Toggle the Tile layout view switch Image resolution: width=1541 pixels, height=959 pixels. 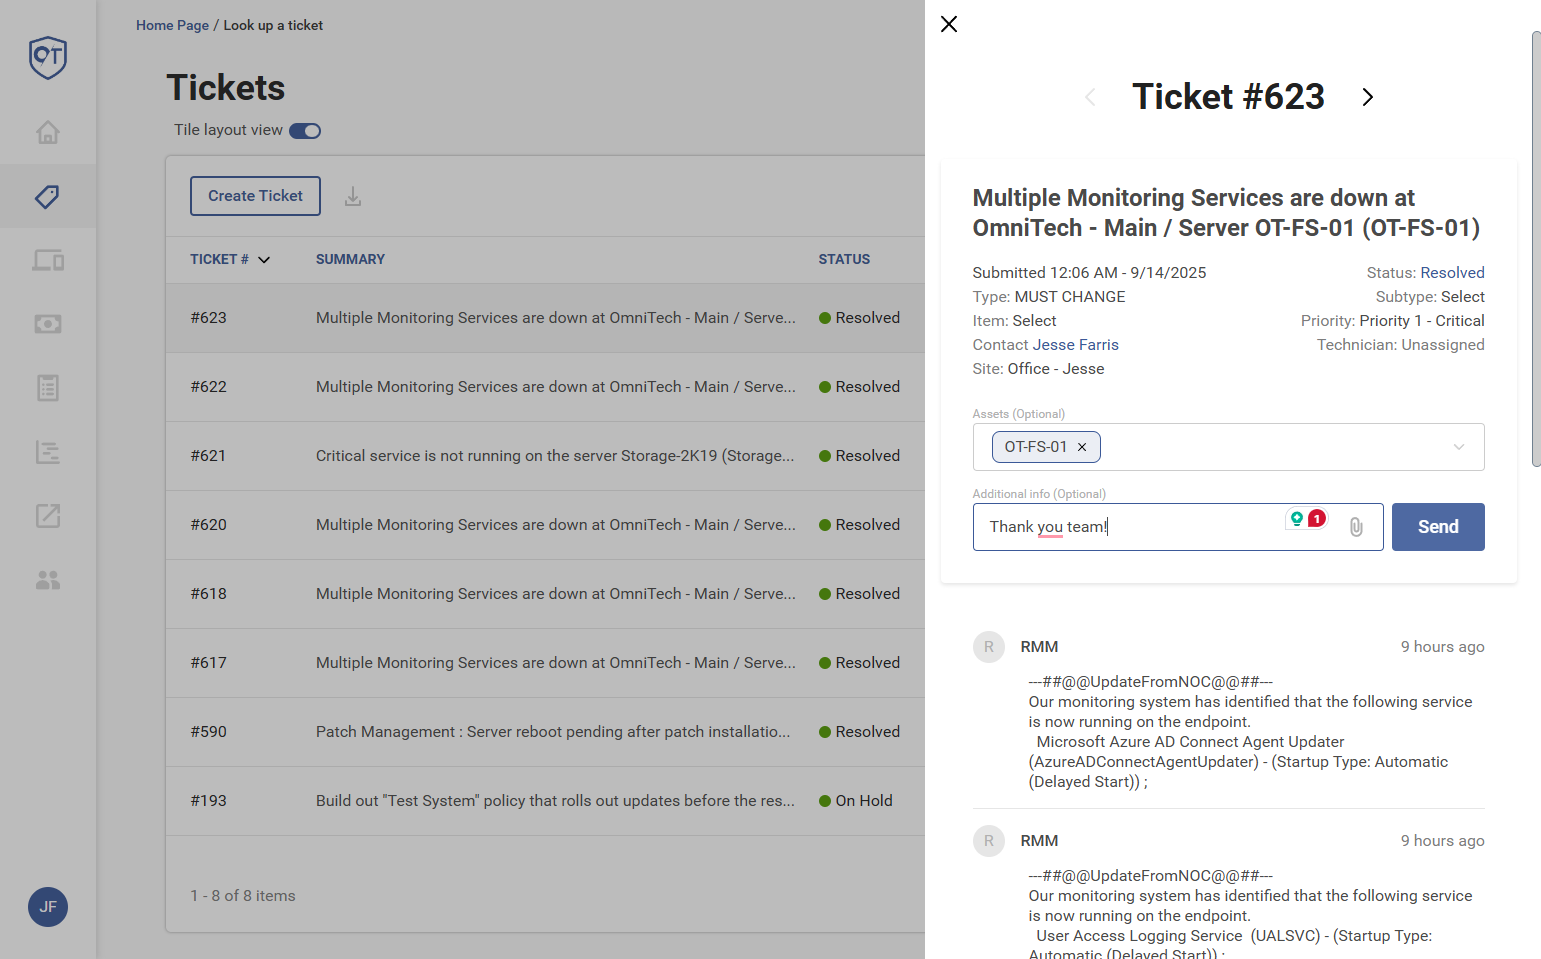(305, 131)
